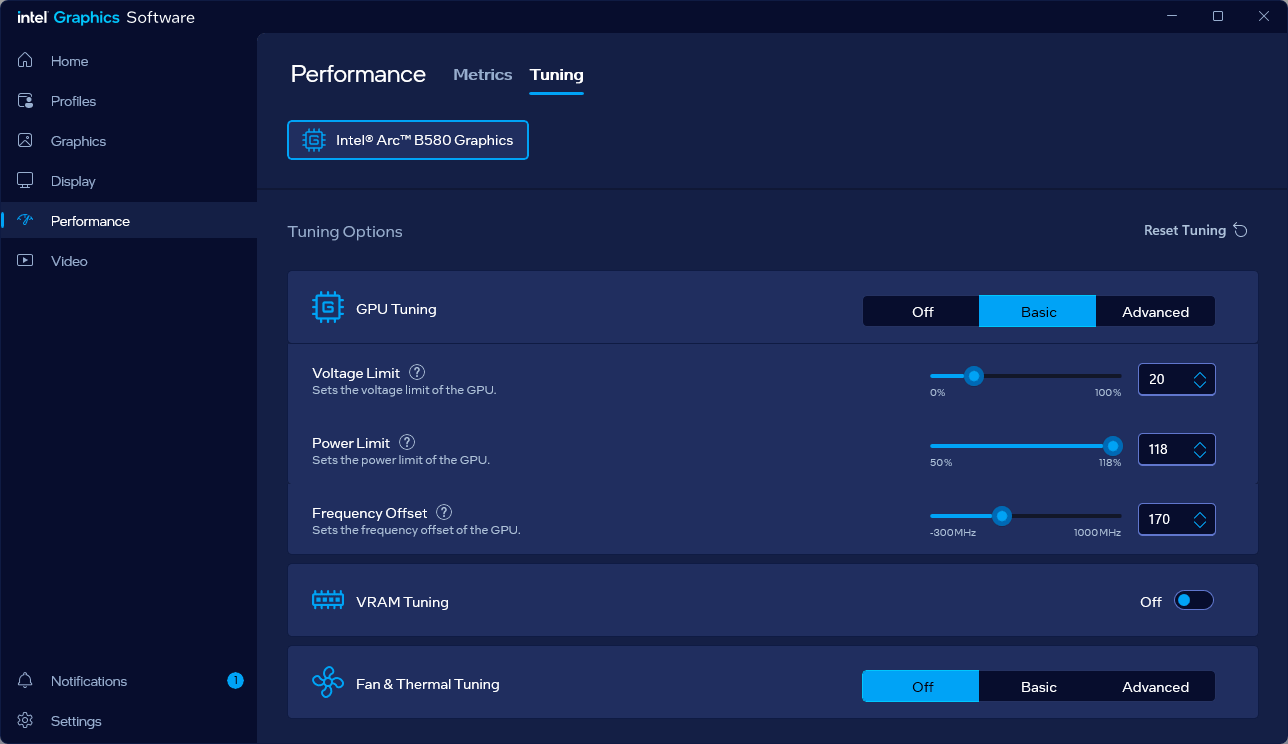
Task: Click "Sets the voltage limit of the GPU." text
Action: [404, 390]
